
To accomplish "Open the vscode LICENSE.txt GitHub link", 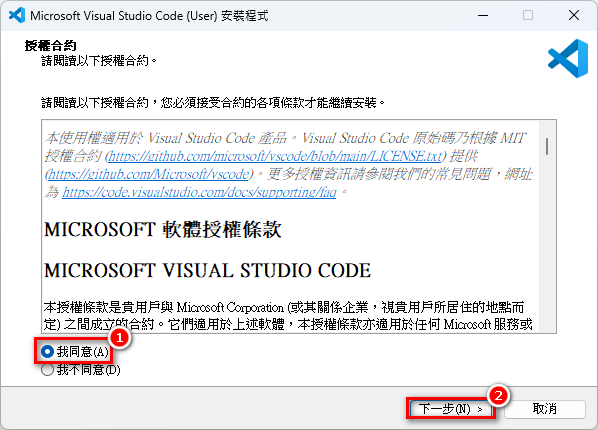I will [x=275, y=156].
